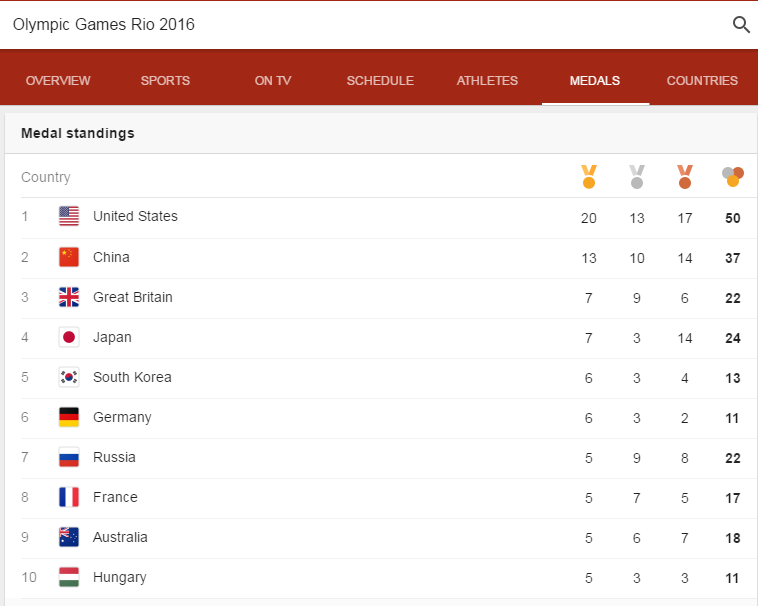
Task: Click the total medals column icon
Action: pyautogui.click(x=733, y=177)
